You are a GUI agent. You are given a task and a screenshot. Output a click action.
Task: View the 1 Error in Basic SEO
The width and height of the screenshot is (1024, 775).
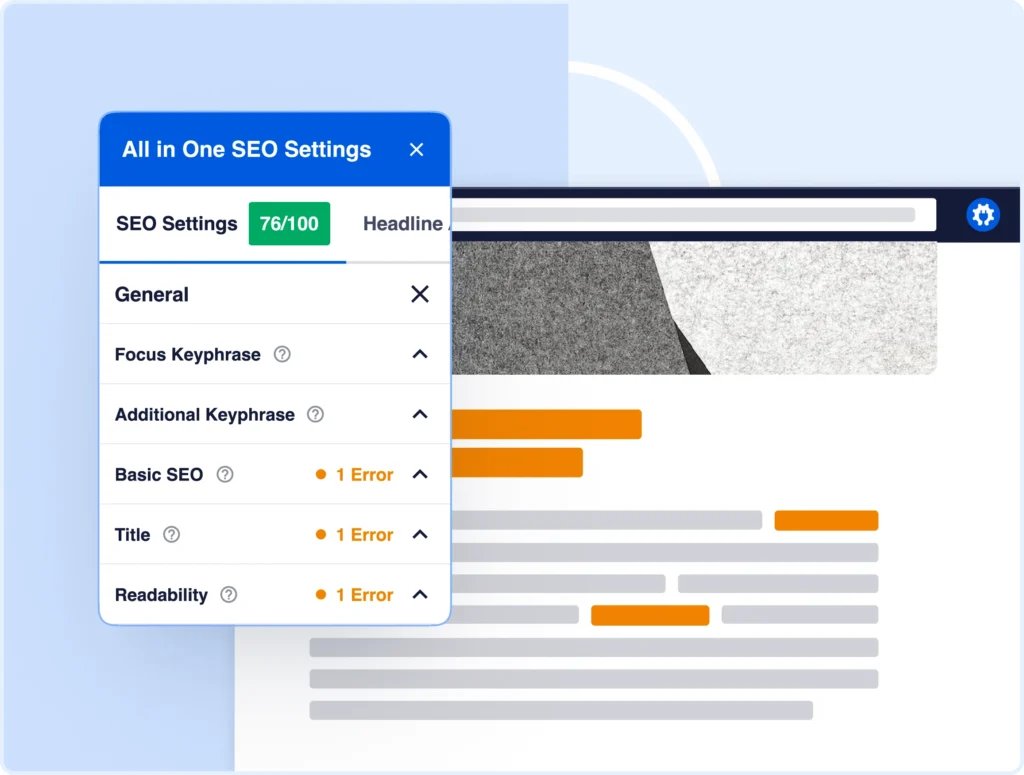tap(355, 475)
